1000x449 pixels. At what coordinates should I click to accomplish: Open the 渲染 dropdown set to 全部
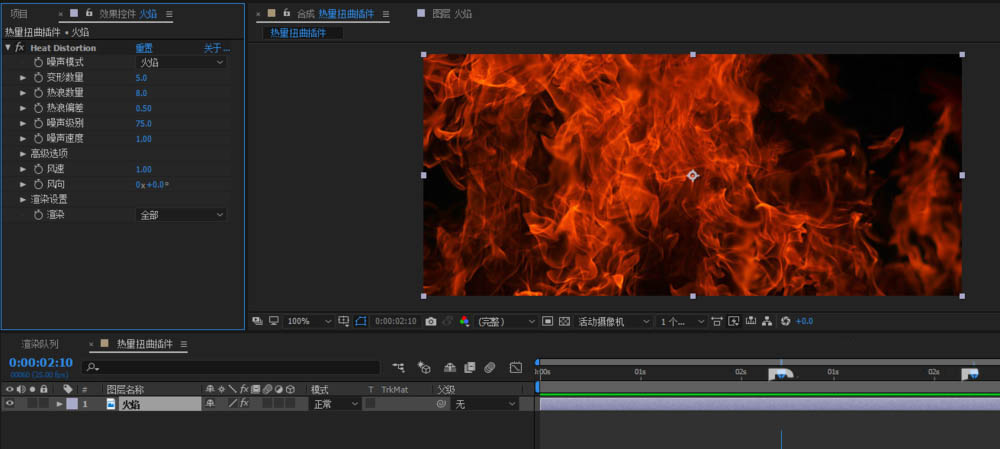click(181, 215)
